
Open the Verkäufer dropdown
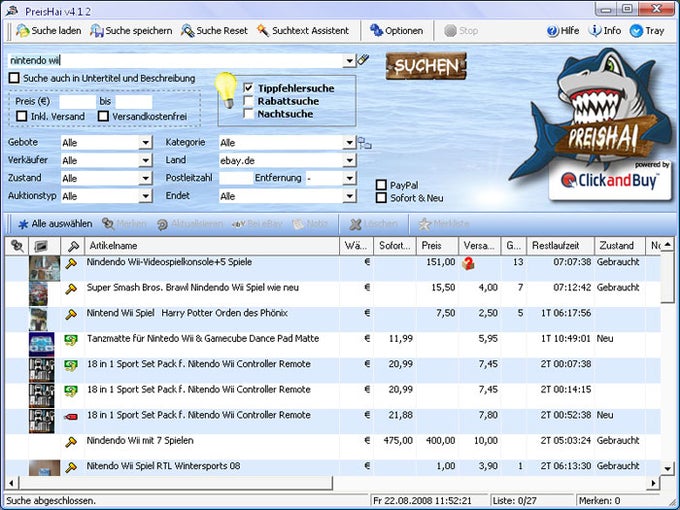coord(146,160)
